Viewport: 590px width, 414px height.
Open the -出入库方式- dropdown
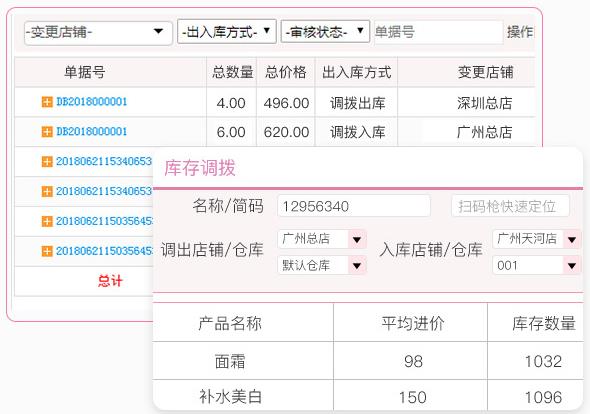point(227,32)
